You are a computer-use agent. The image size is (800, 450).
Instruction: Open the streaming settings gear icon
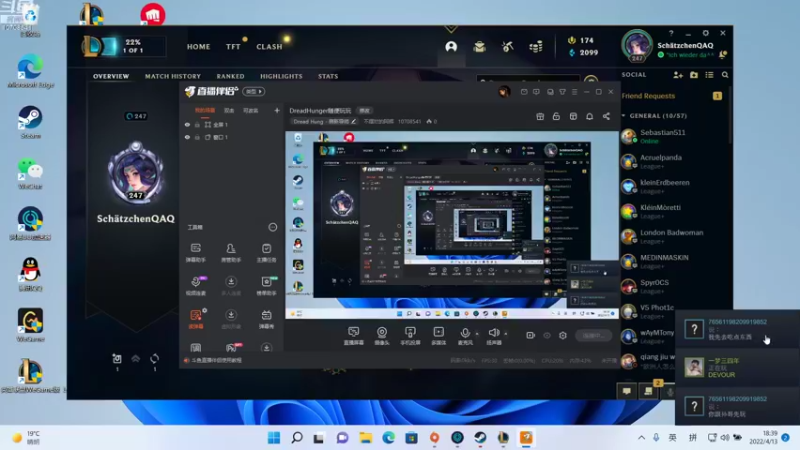click(563, 335)
